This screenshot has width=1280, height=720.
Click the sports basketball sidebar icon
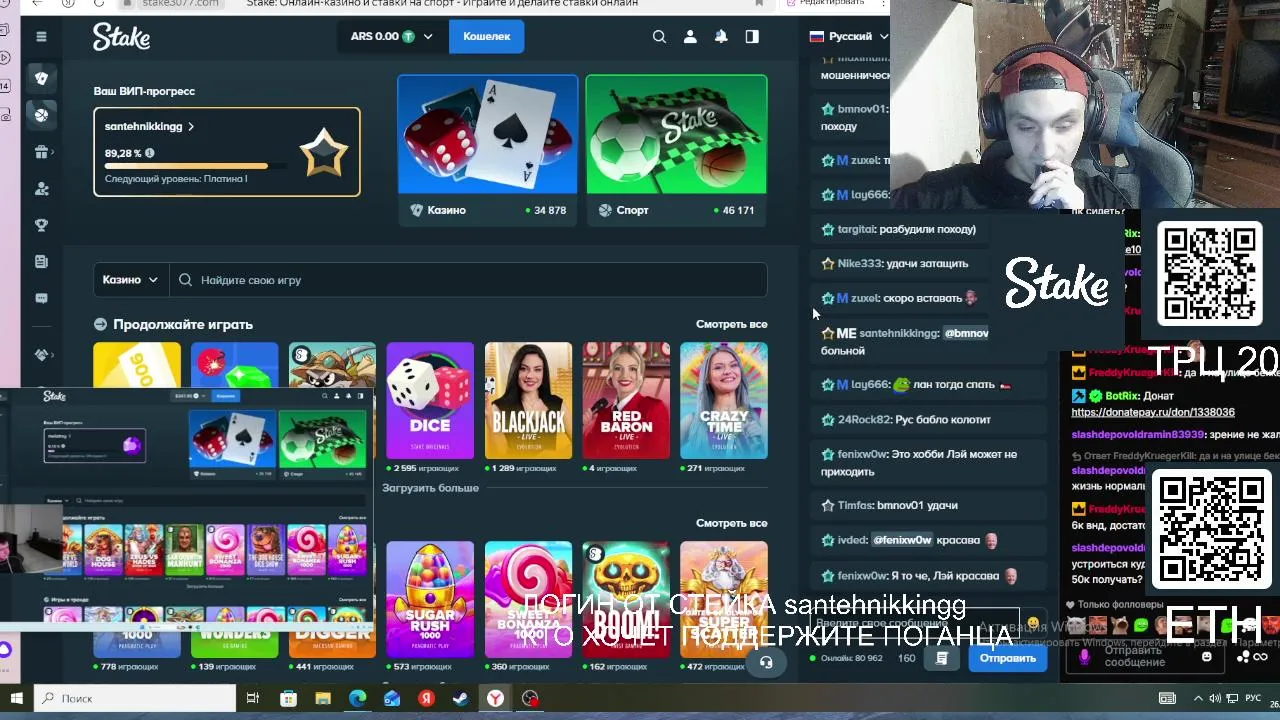(41, 115)
